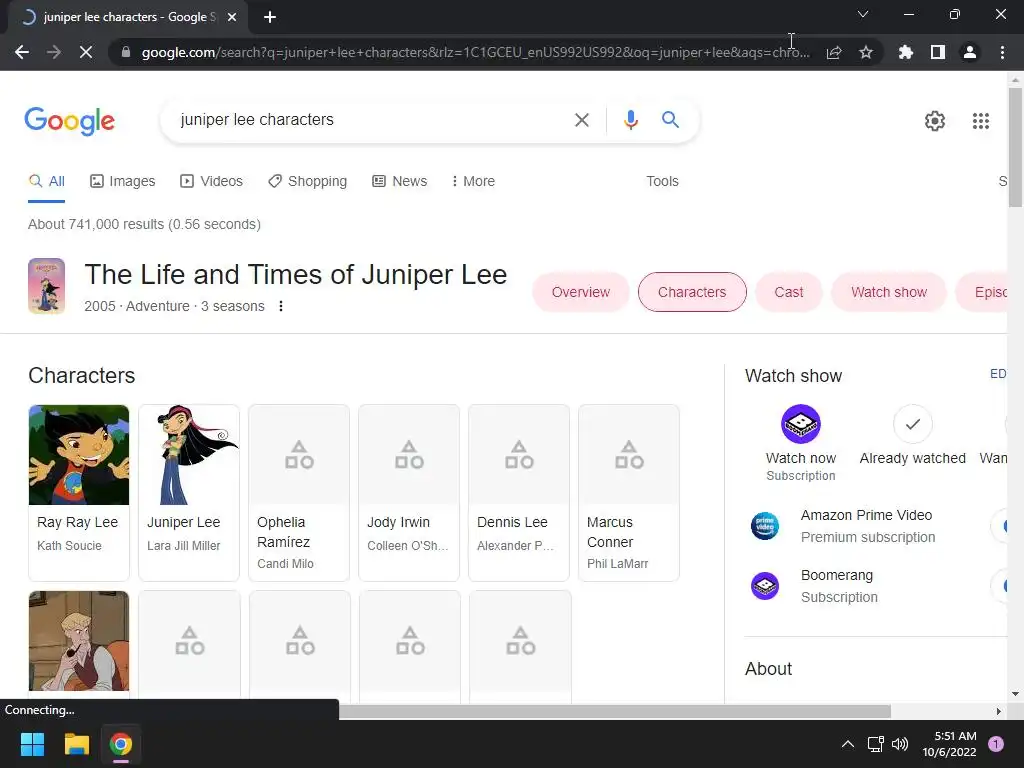Expand the More search options
The height and width of the screenshot is (768, 1024).
click(473, 182)
